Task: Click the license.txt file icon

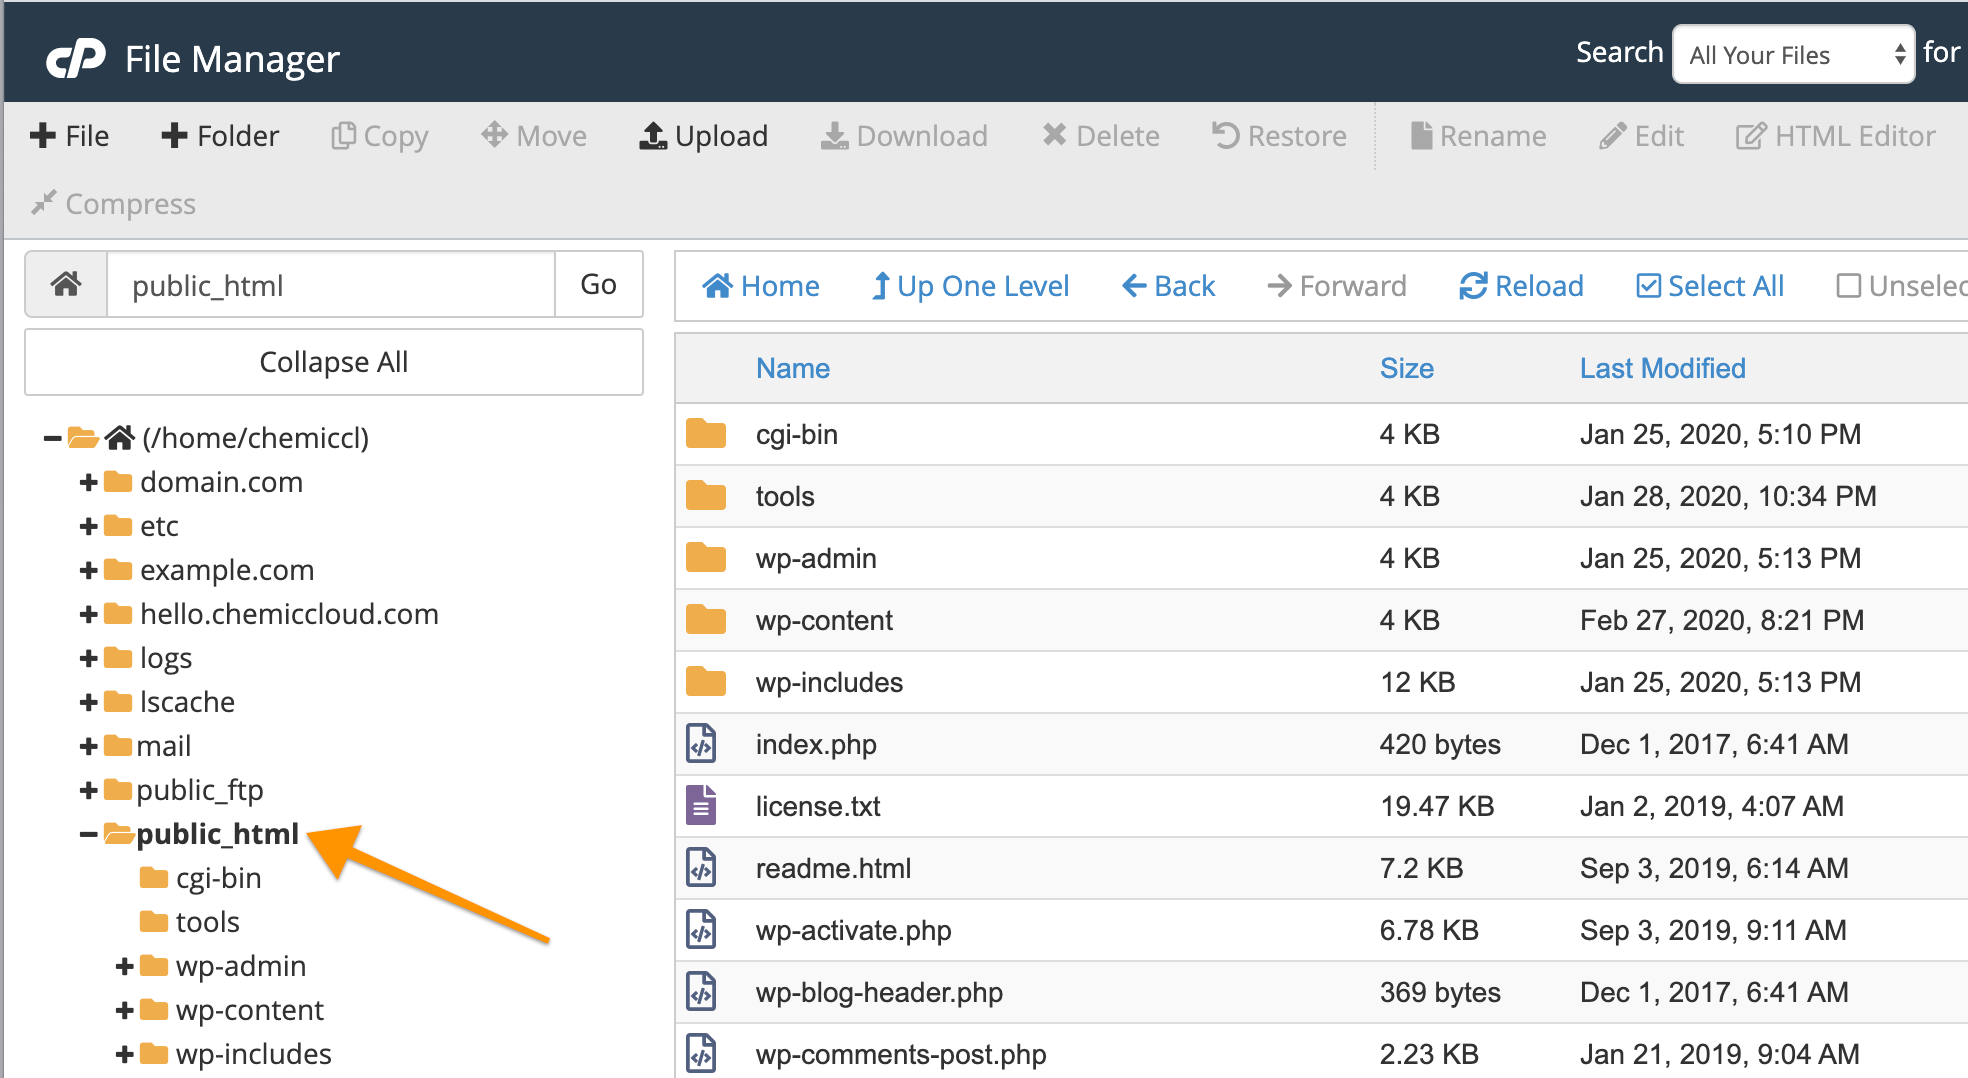Action: point(702,806)
